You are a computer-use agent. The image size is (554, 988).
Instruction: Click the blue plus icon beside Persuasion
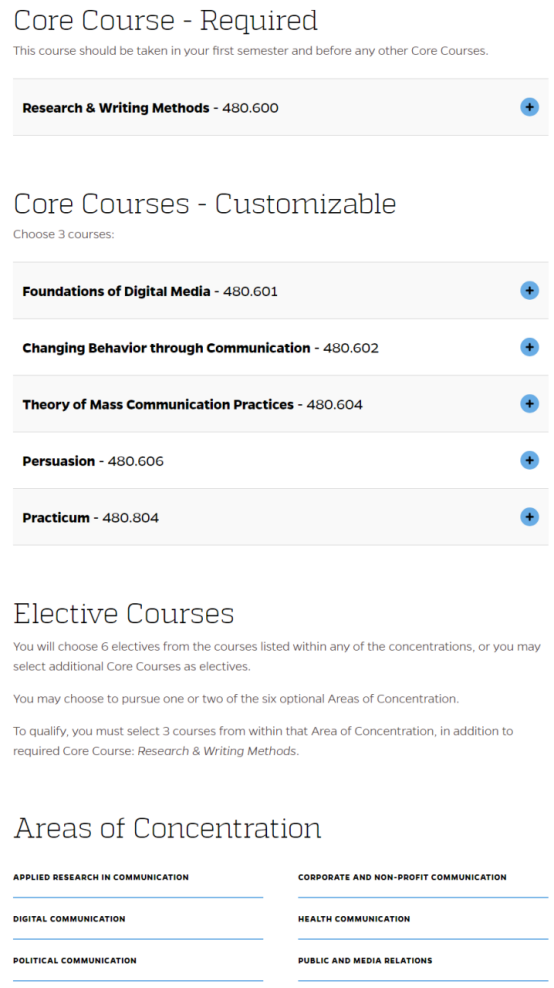pos(529,461)
